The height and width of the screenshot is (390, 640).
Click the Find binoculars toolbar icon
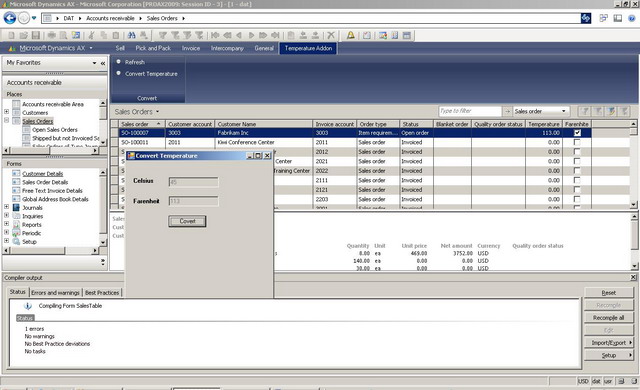131,35
